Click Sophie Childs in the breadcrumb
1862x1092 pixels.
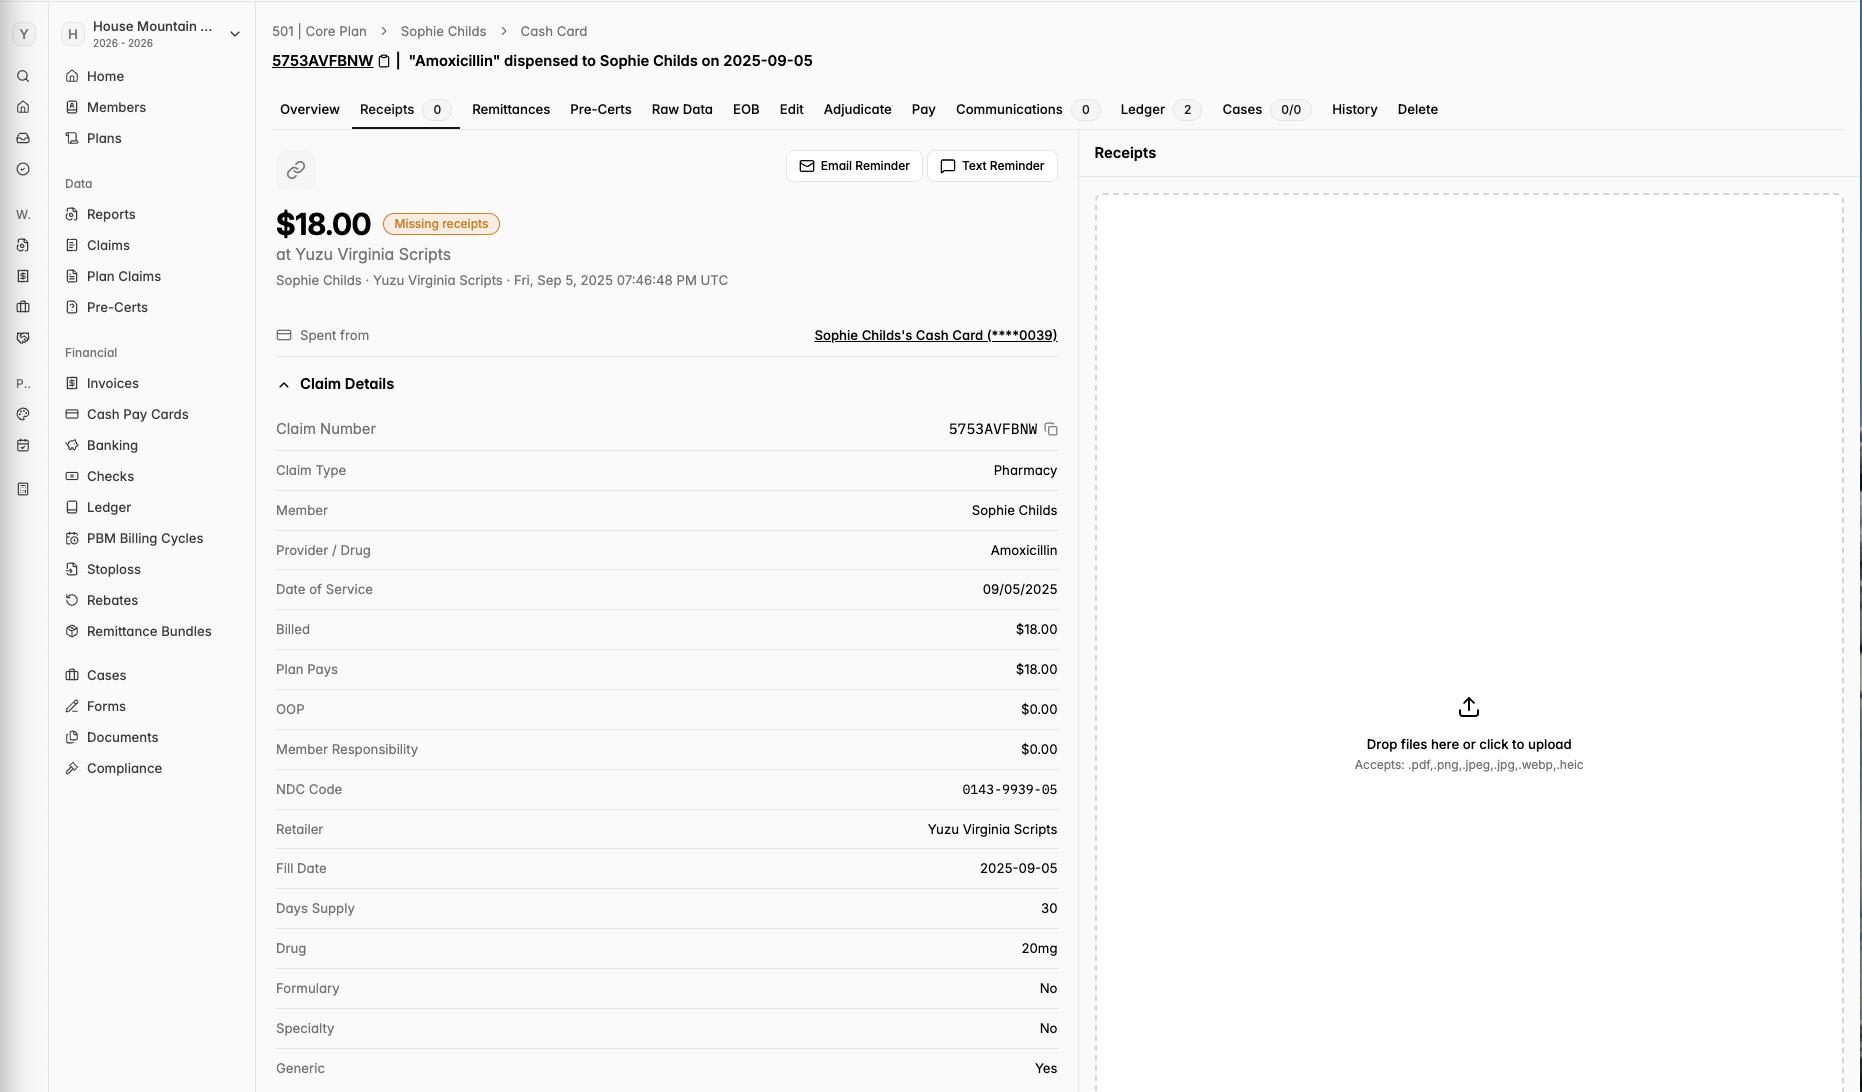tap(443, 31)
